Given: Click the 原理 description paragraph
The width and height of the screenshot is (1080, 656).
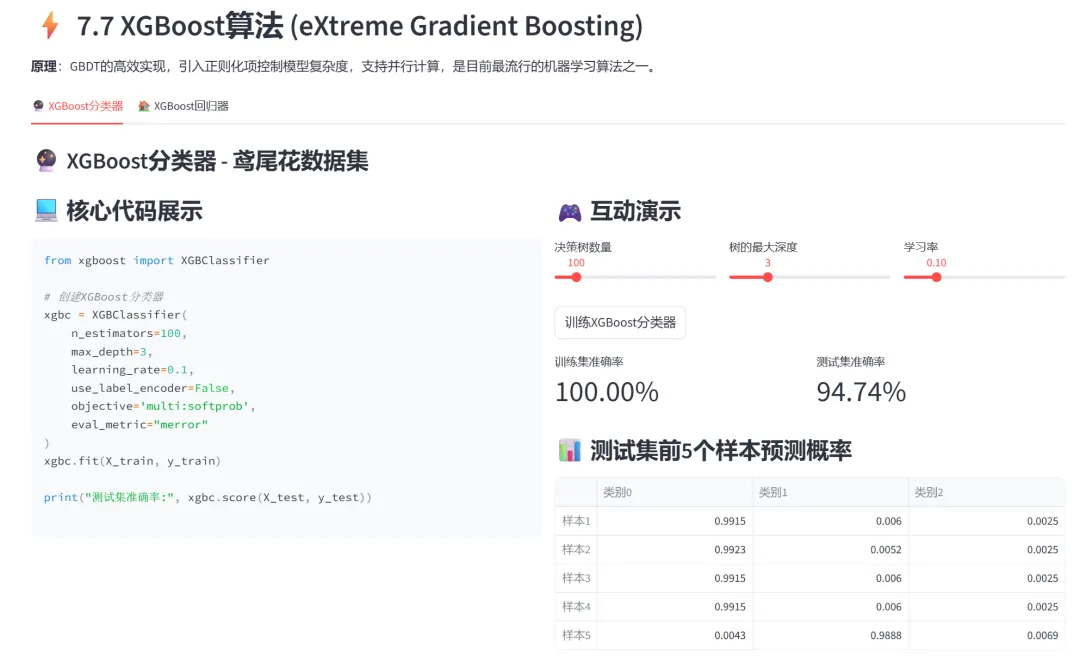Looking at the screenshot, I should (x=345, y=67).
